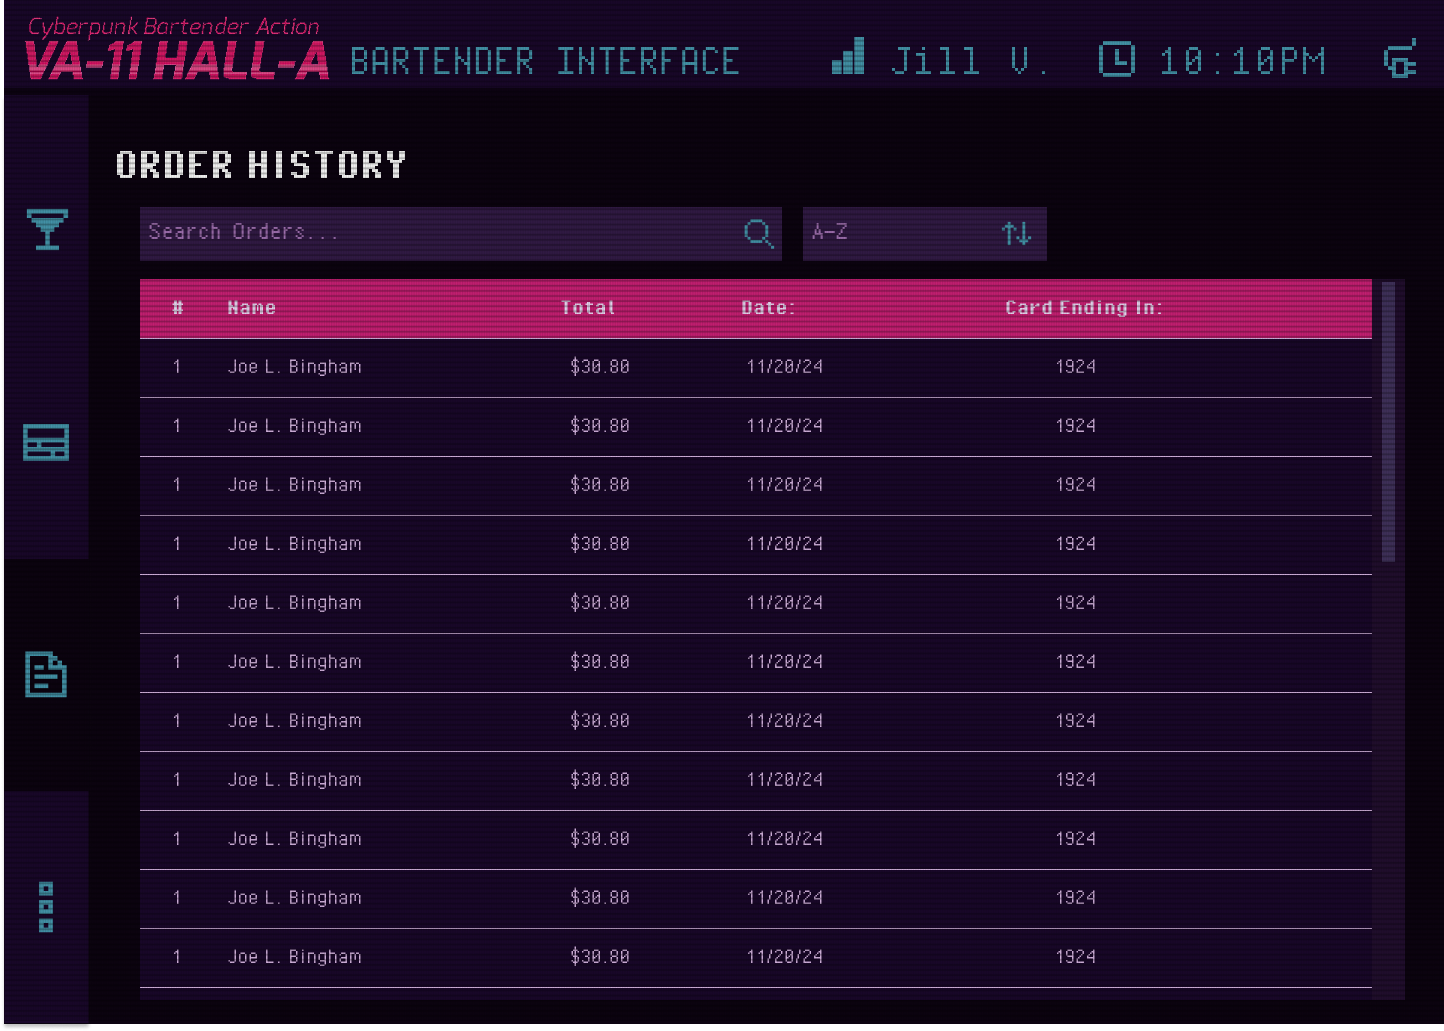Viewport: 1444px width, 1031px height.
Task: Click the ORDER HISTORY heading
Action: (261, 165)
